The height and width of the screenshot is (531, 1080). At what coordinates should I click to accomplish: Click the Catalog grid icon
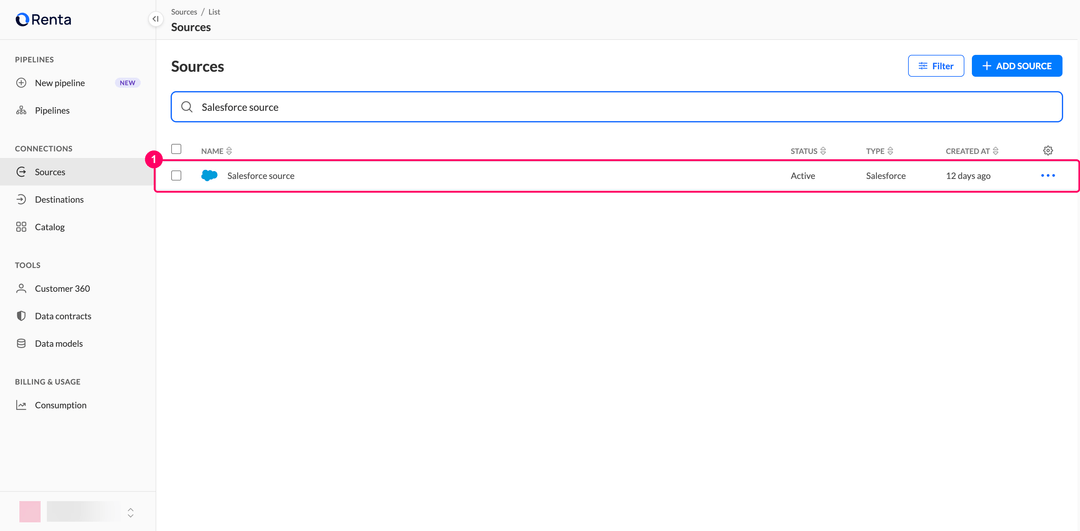pyautogui.click(x=21, y=227)
